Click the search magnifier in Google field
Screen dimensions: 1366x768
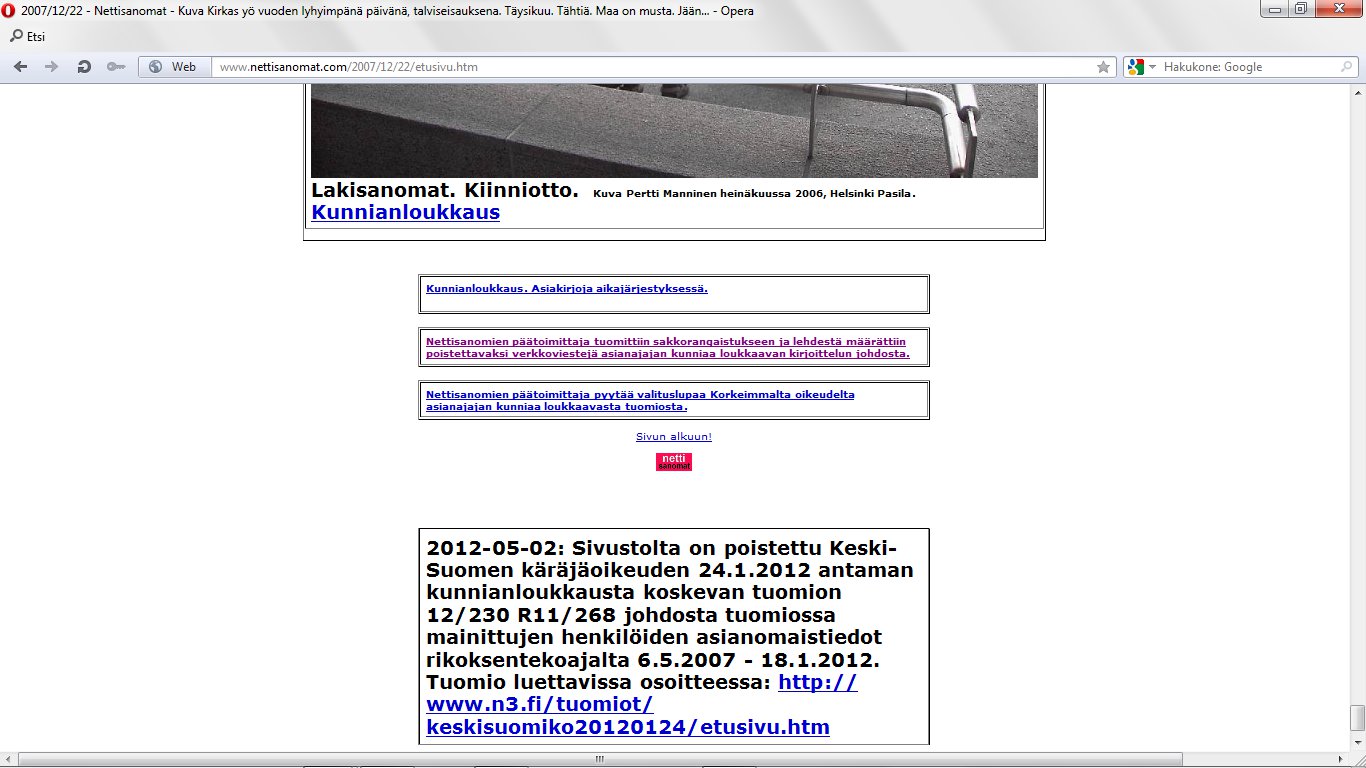click(1346, 67)
